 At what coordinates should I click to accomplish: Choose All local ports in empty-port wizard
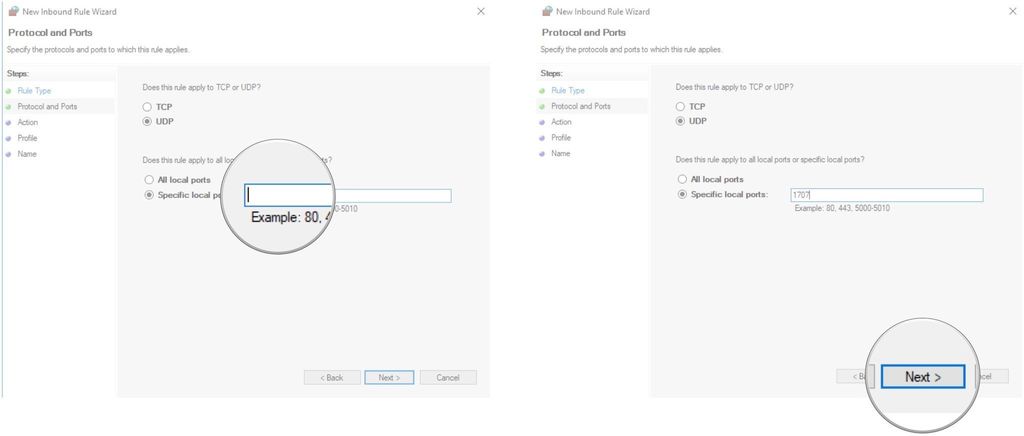click(x=149, y=179)
